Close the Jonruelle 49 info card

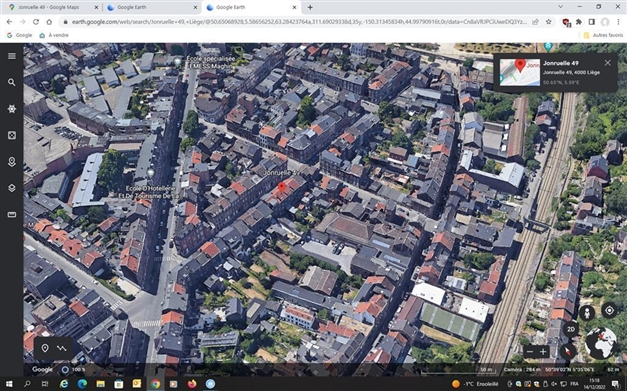608,63
